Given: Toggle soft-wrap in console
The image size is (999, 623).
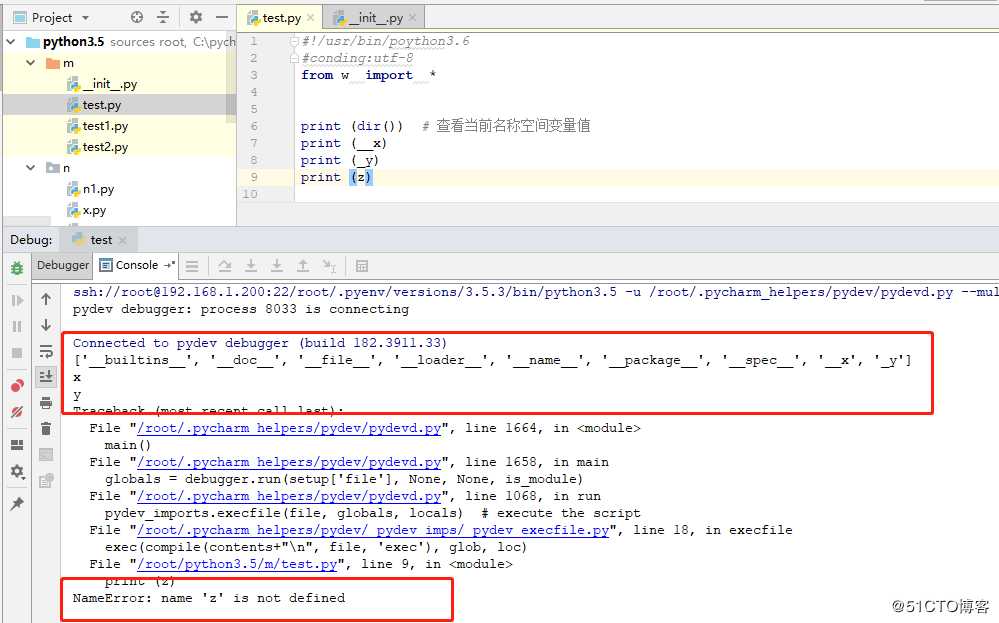Looking at the screenshot, I should [46, 351].
